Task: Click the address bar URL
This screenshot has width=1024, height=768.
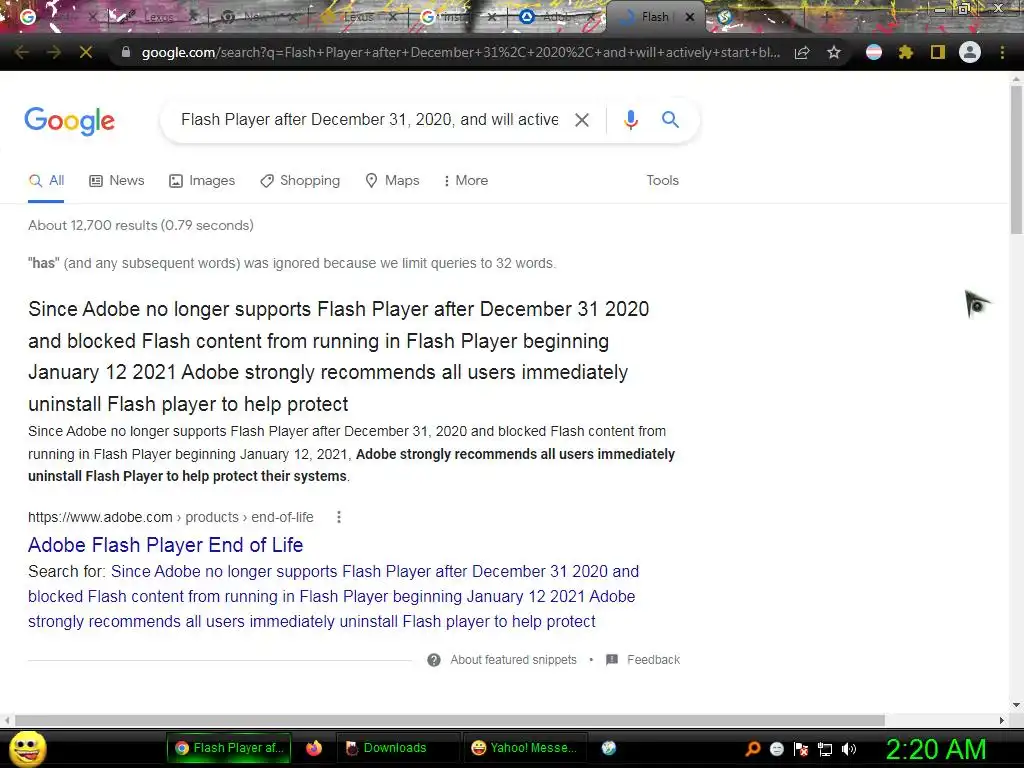Action: (x=460, y=52)
